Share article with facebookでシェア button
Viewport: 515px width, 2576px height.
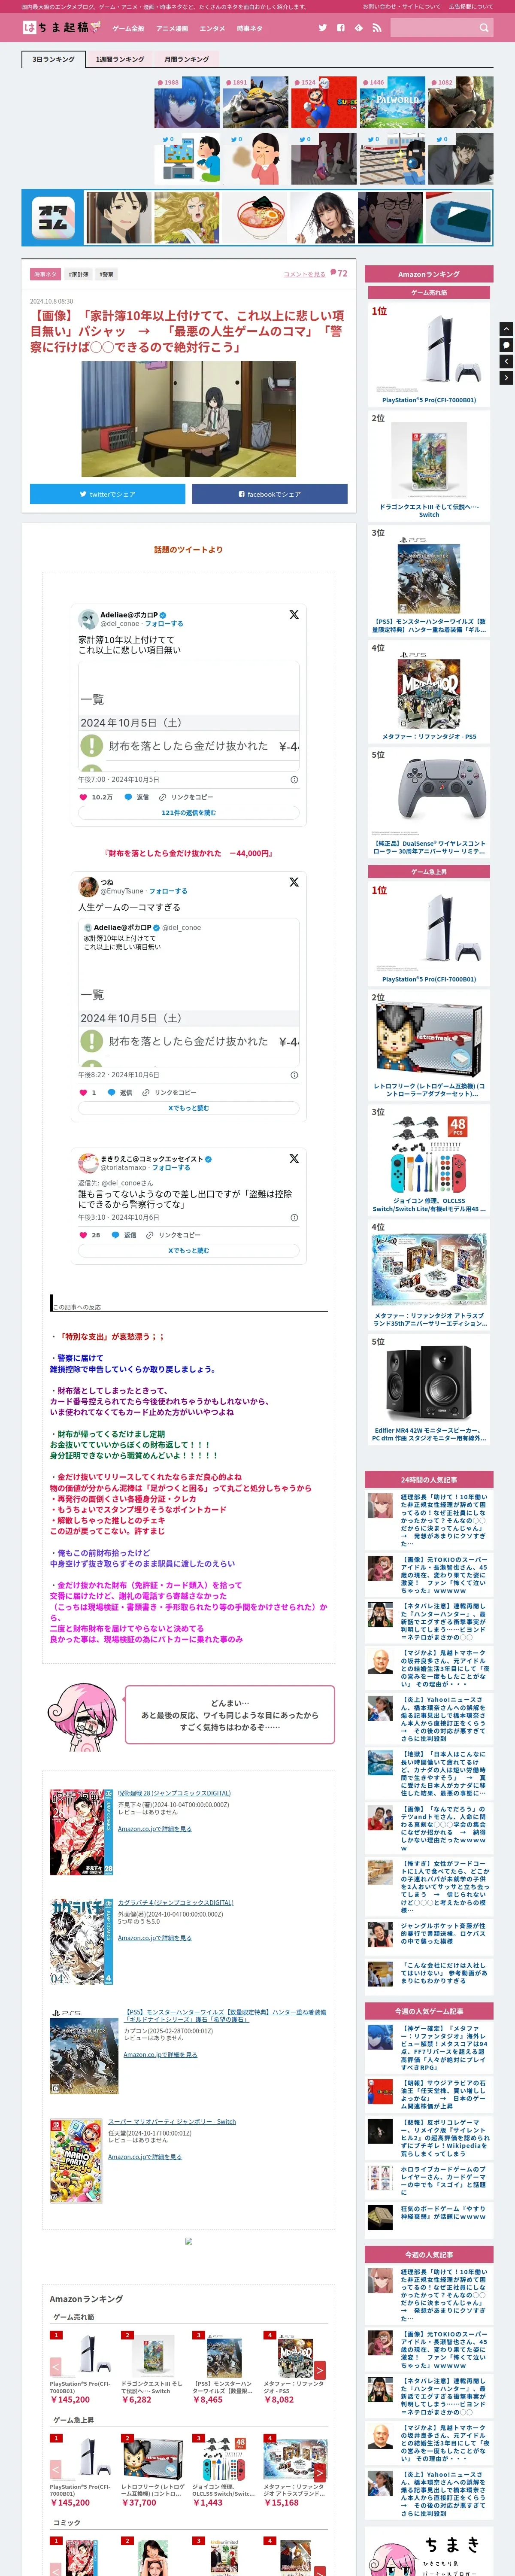click(x=270, y=494)
